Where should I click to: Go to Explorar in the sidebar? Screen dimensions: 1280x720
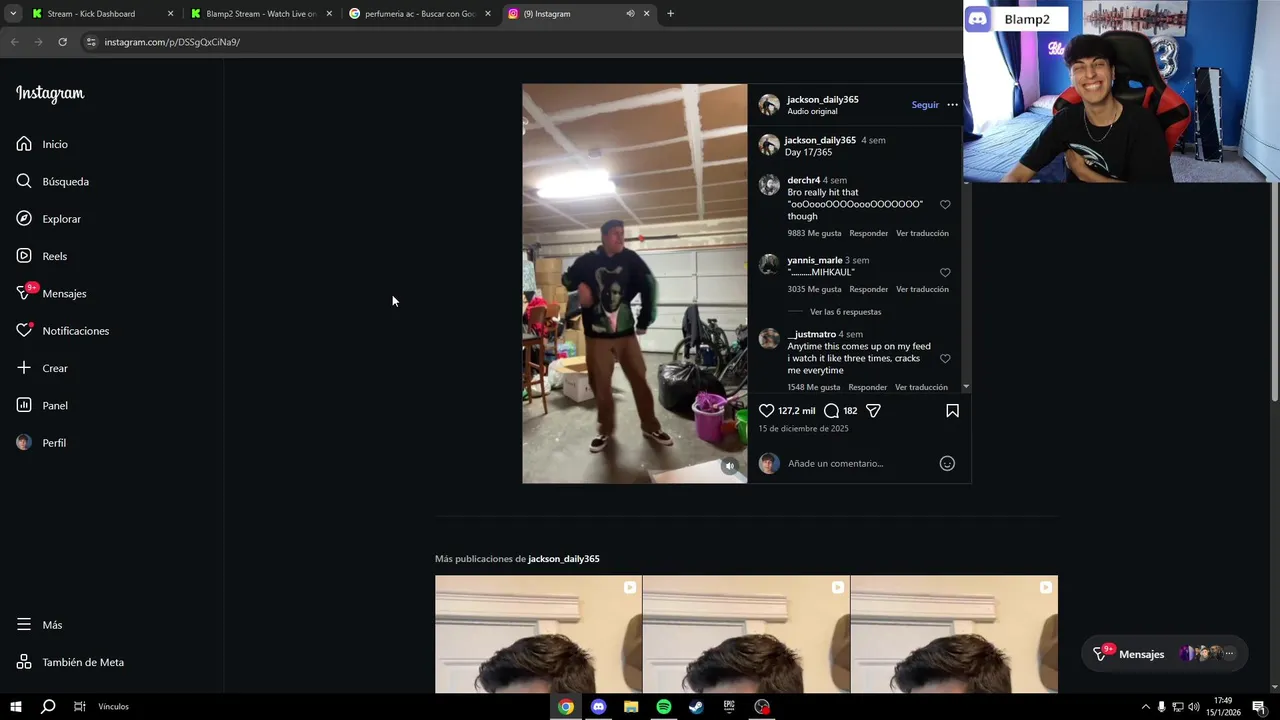click(x=49, y=219)
